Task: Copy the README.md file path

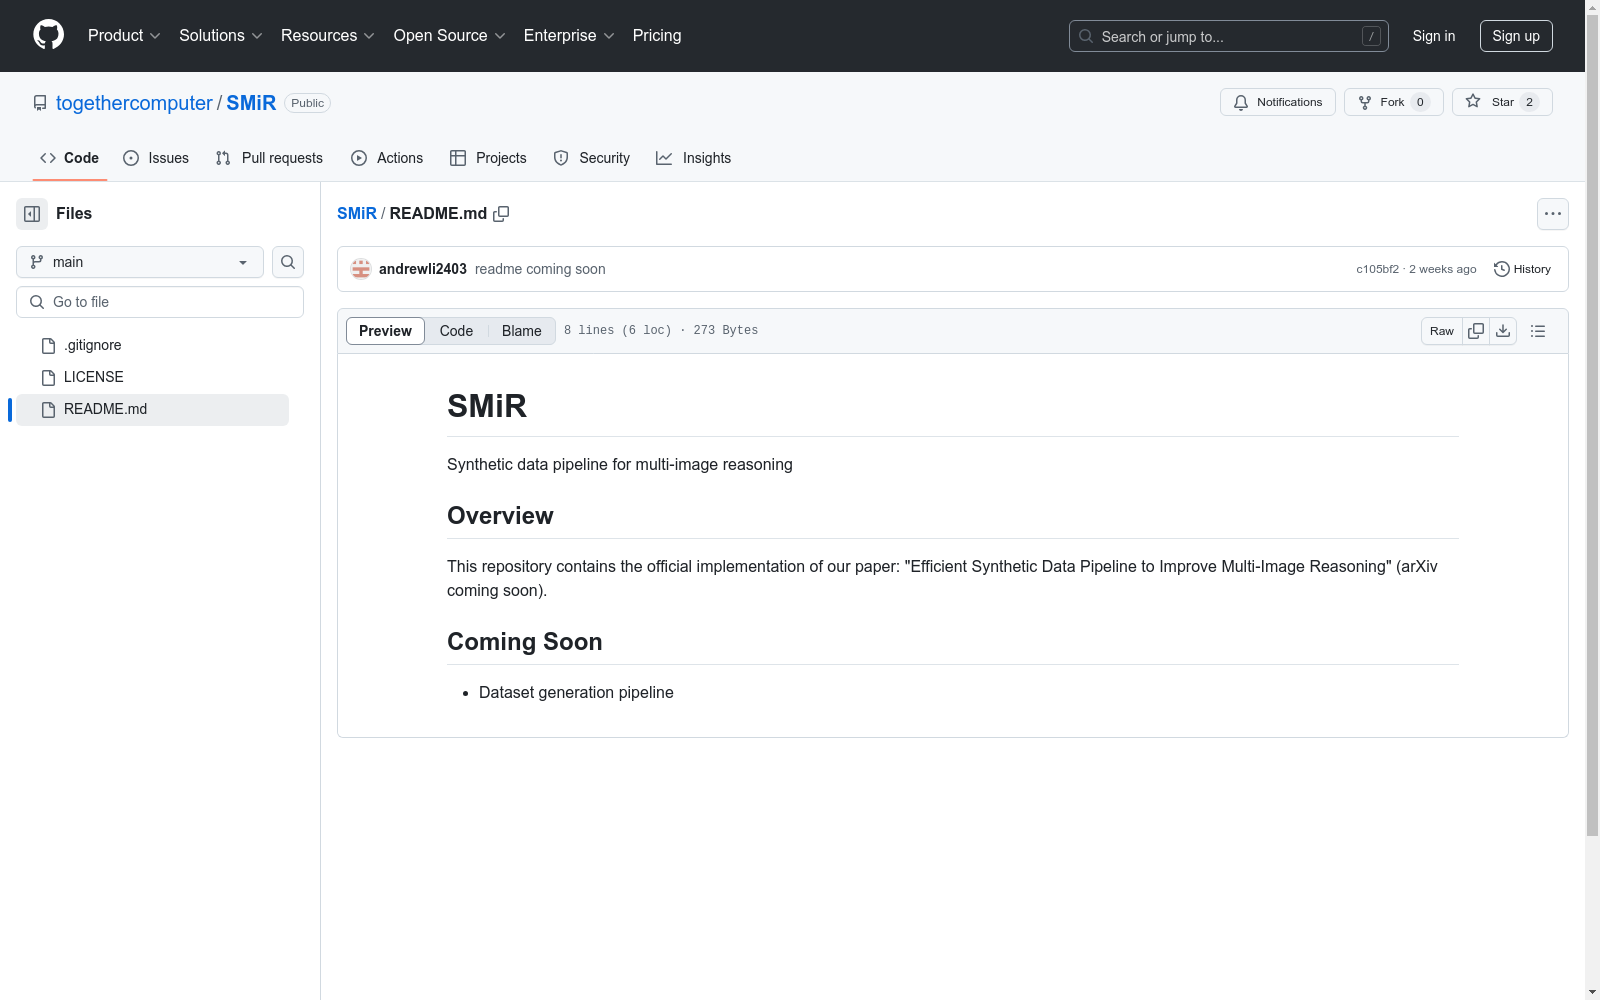Action: point(502,214)
